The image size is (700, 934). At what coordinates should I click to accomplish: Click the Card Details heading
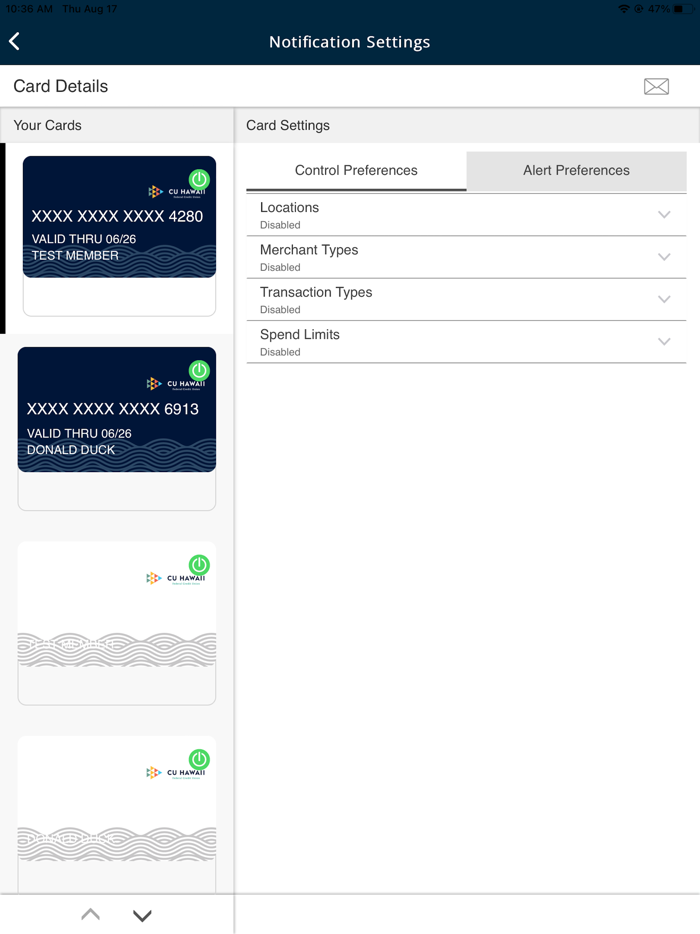[61, 86]
